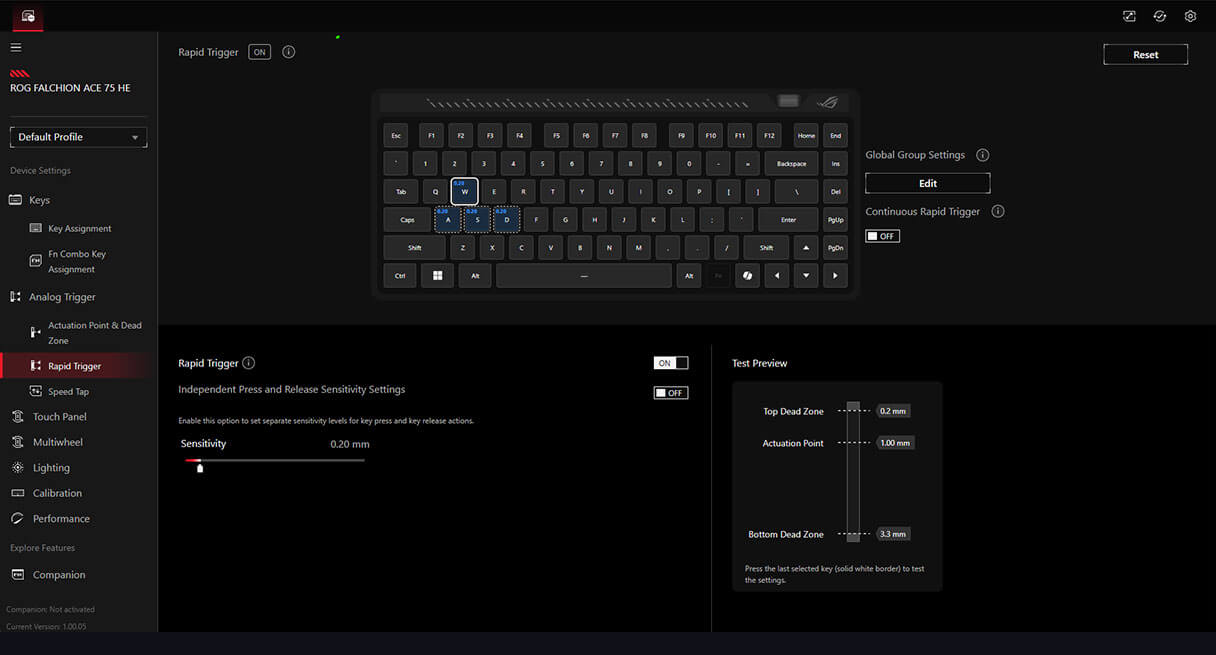Enable Independent Press and Release Sensitivity Settings

670,393
